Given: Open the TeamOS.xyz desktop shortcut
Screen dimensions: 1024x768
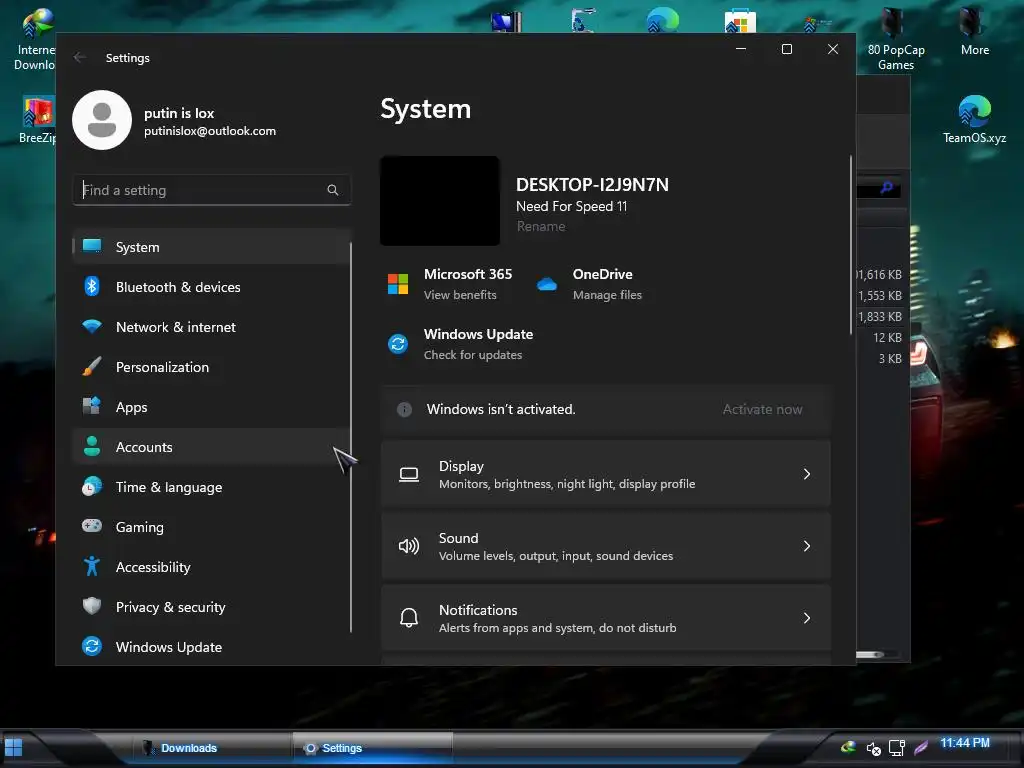Looking at the screenshot, I should coord(974,120).
